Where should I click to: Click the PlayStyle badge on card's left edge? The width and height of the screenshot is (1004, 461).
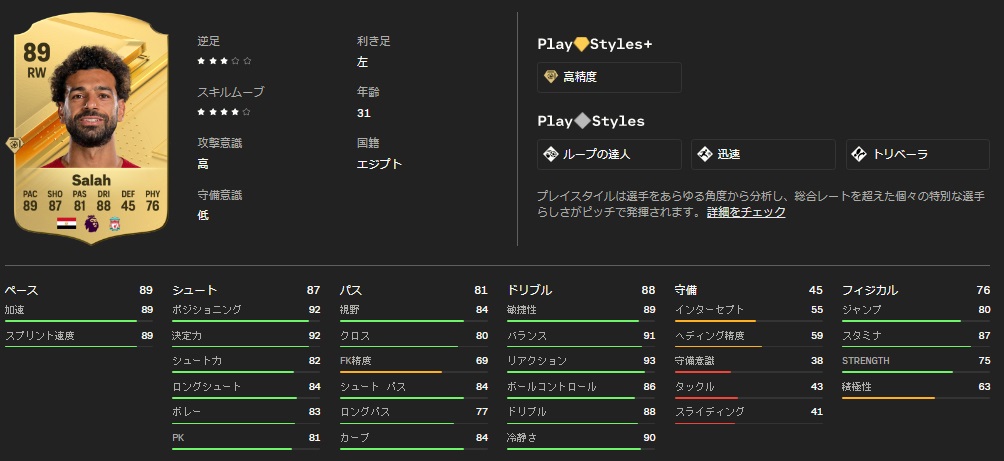14,144
